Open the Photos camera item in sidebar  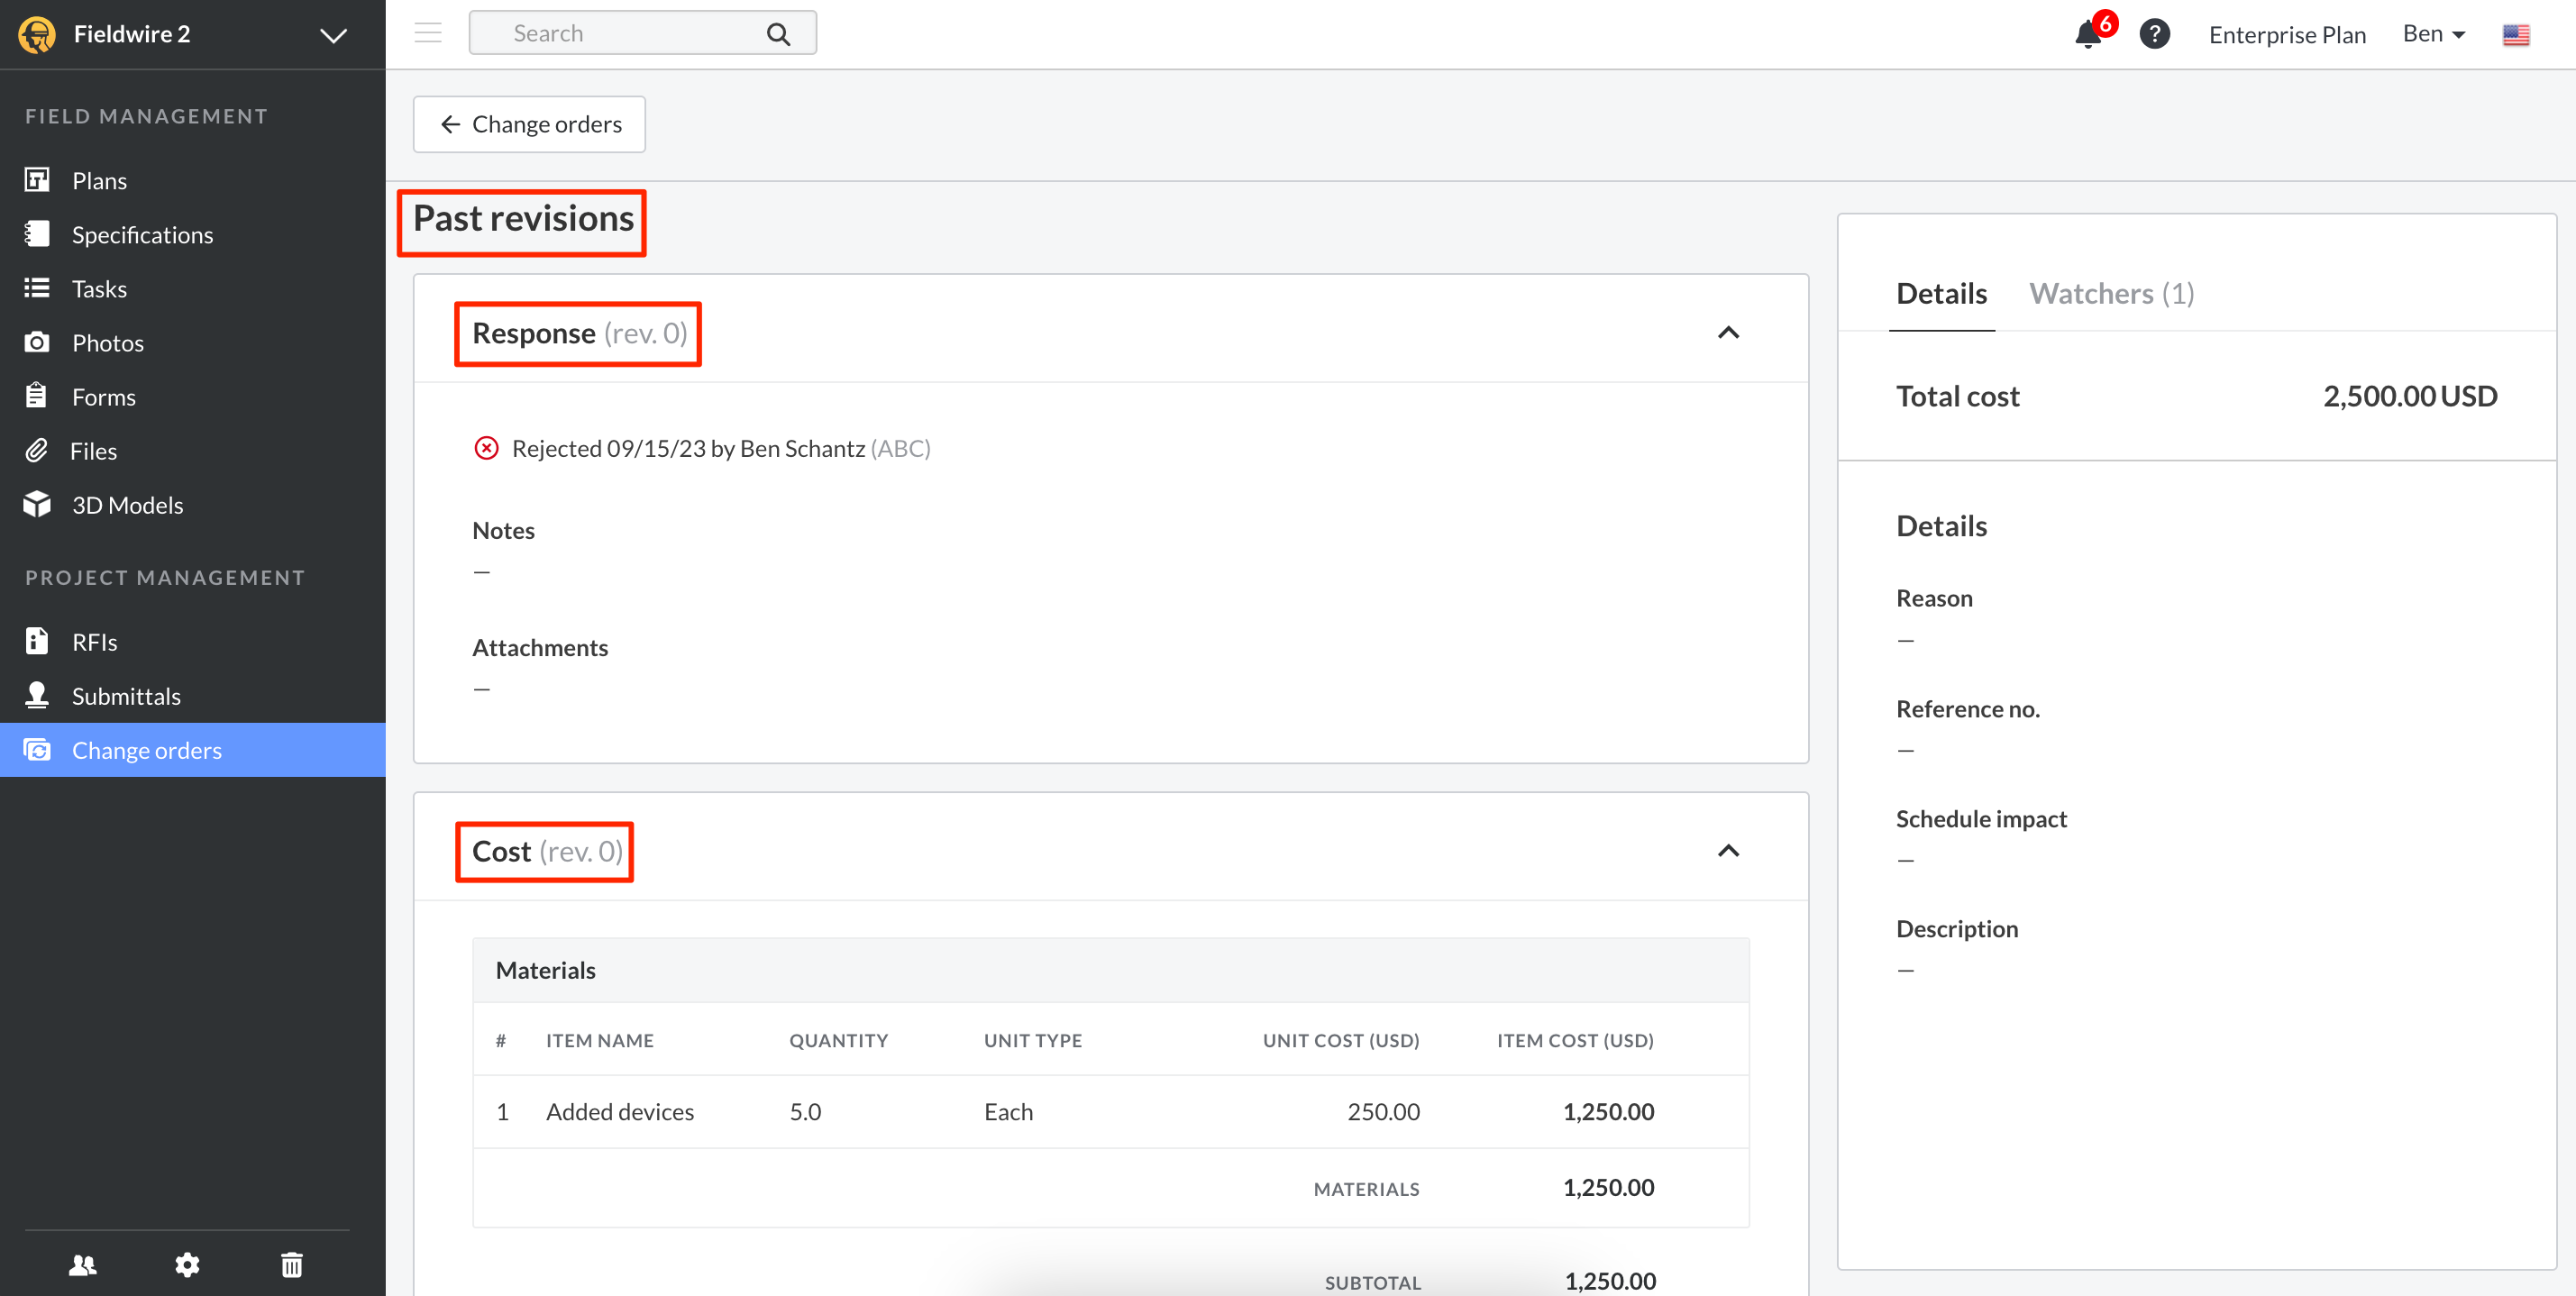pyautogui.click(x=107, y=343)
